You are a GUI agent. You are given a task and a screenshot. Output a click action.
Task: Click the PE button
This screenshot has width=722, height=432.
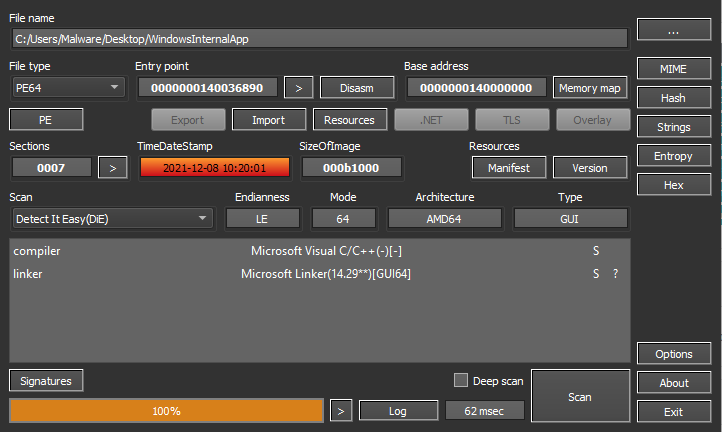click(x=46, y=120)
